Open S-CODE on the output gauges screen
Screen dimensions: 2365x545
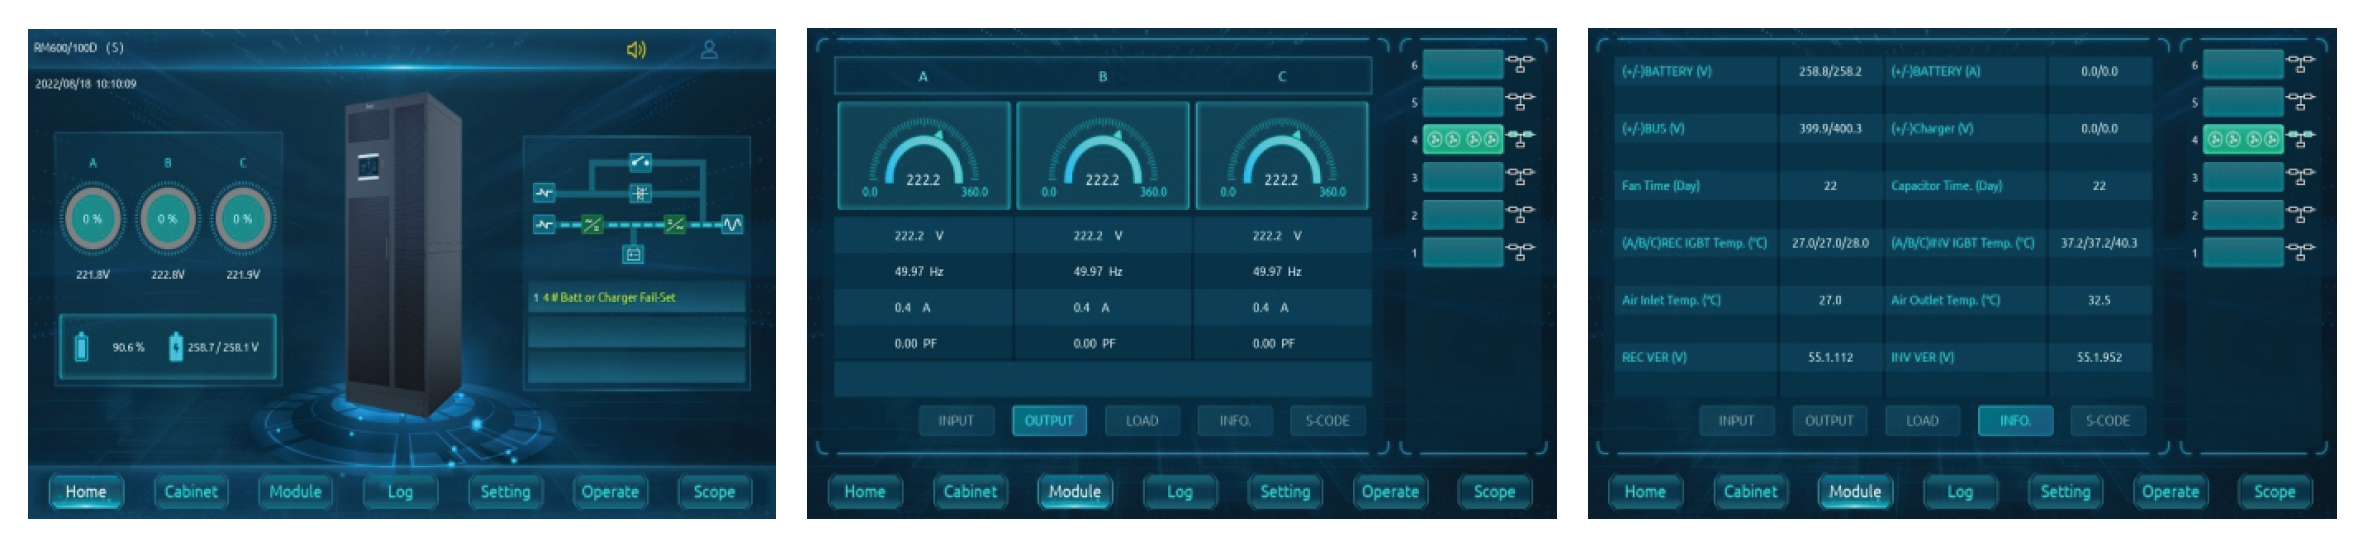(1327, 421)
